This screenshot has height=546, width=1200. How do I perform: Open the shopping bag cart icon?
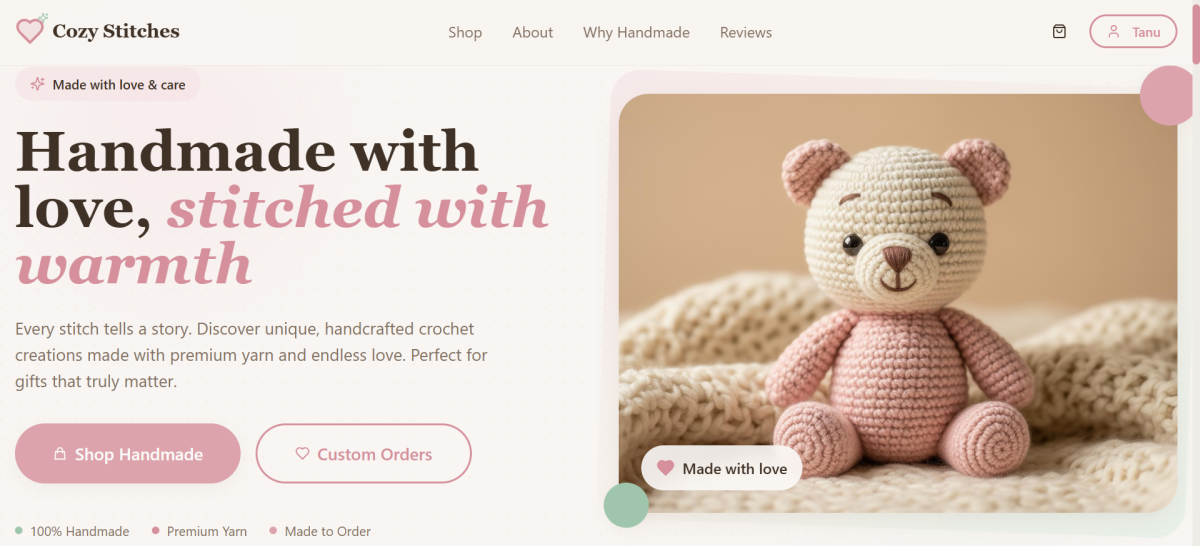tap(1059, 32)
